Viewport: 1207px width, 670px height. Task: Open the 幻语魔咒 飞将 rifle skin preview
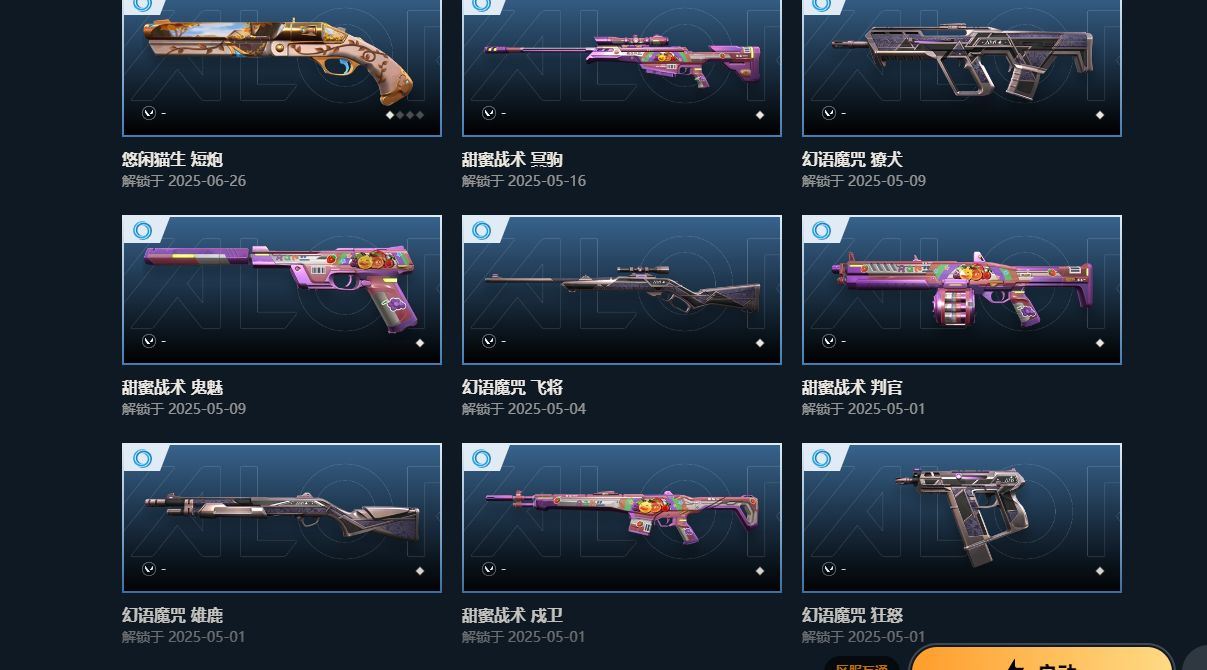point(622,290)
